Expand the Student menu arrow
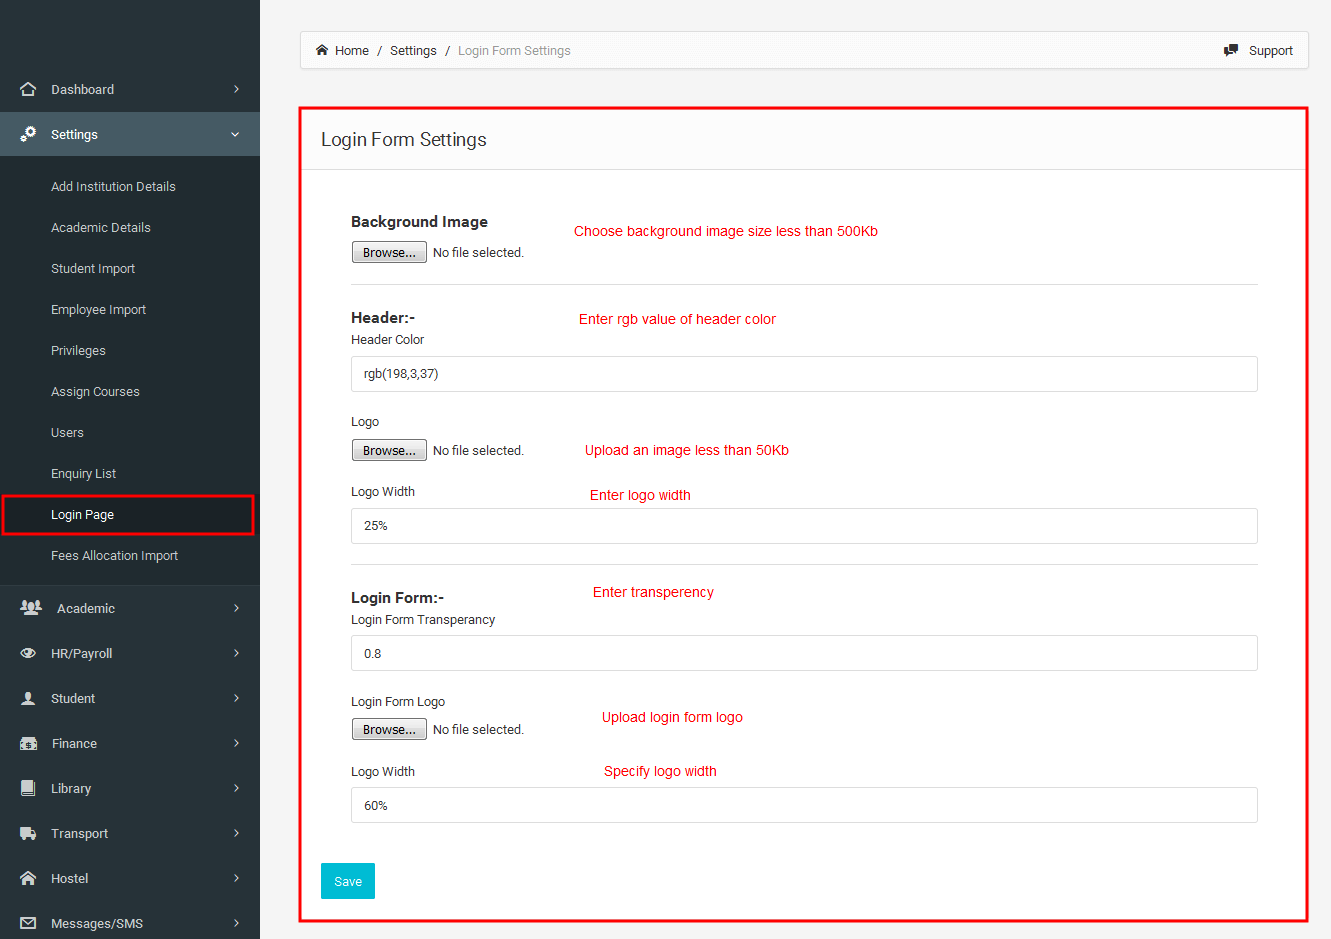This screenshot has height=939, width=1331. [236, 698]
